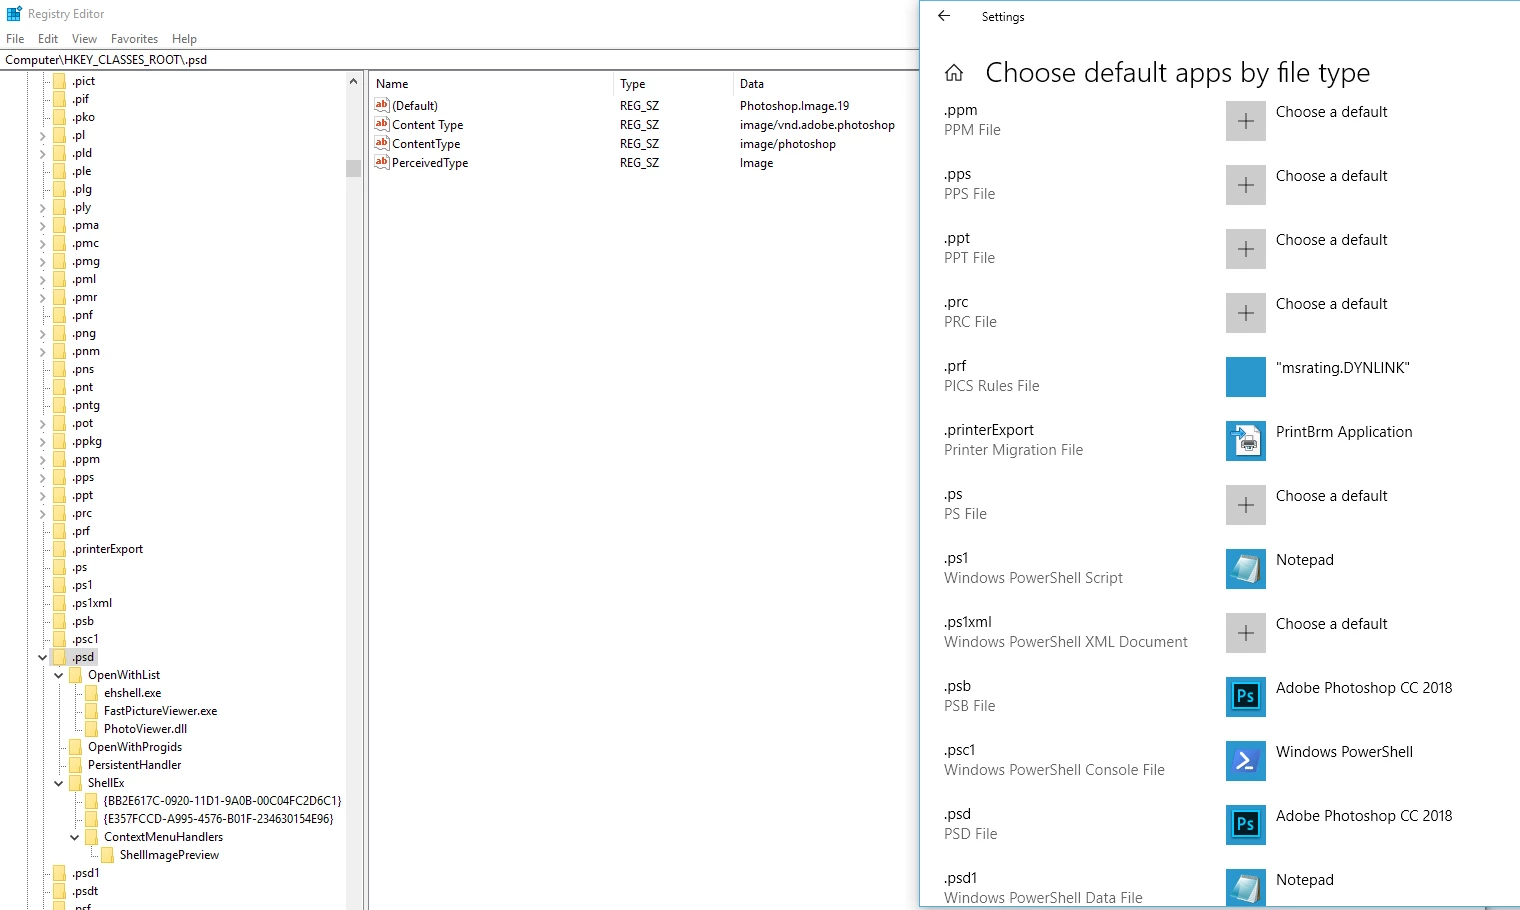The width and height of the screenshot is (1520, 910).
Task: Click the Notepad icon for .psd1
Action: (x=1246, y=887)
